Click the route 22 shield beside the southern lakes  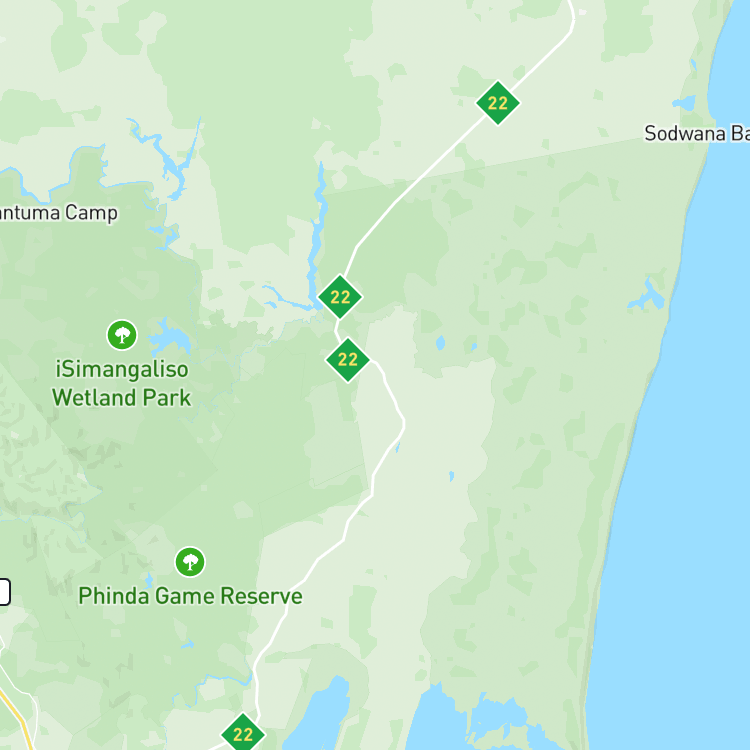(x=243, y=733)
